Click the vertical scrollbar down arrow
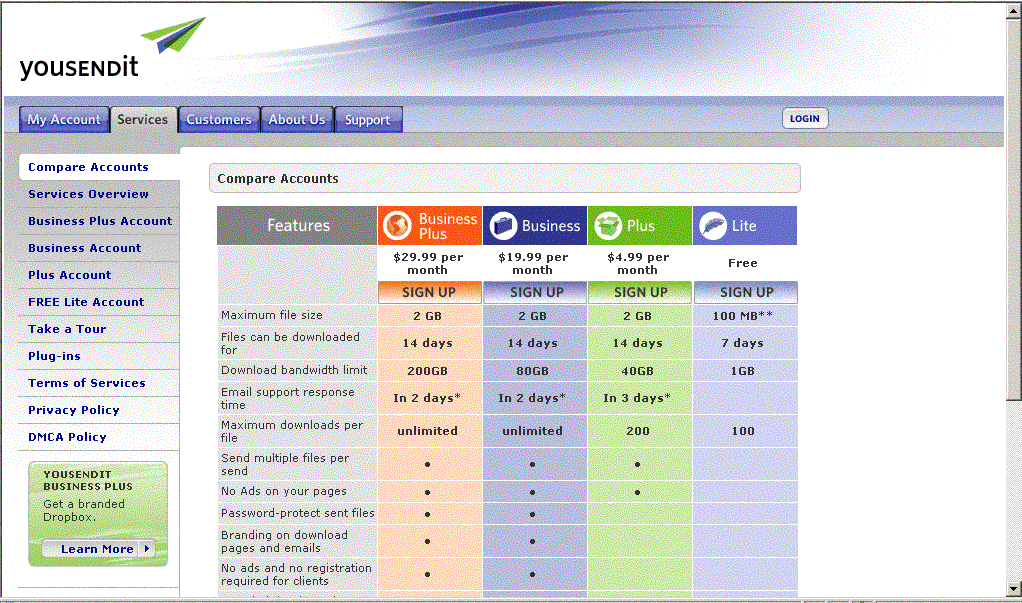The height and width of the screenshot is (603, 1022). [1013, 587]
